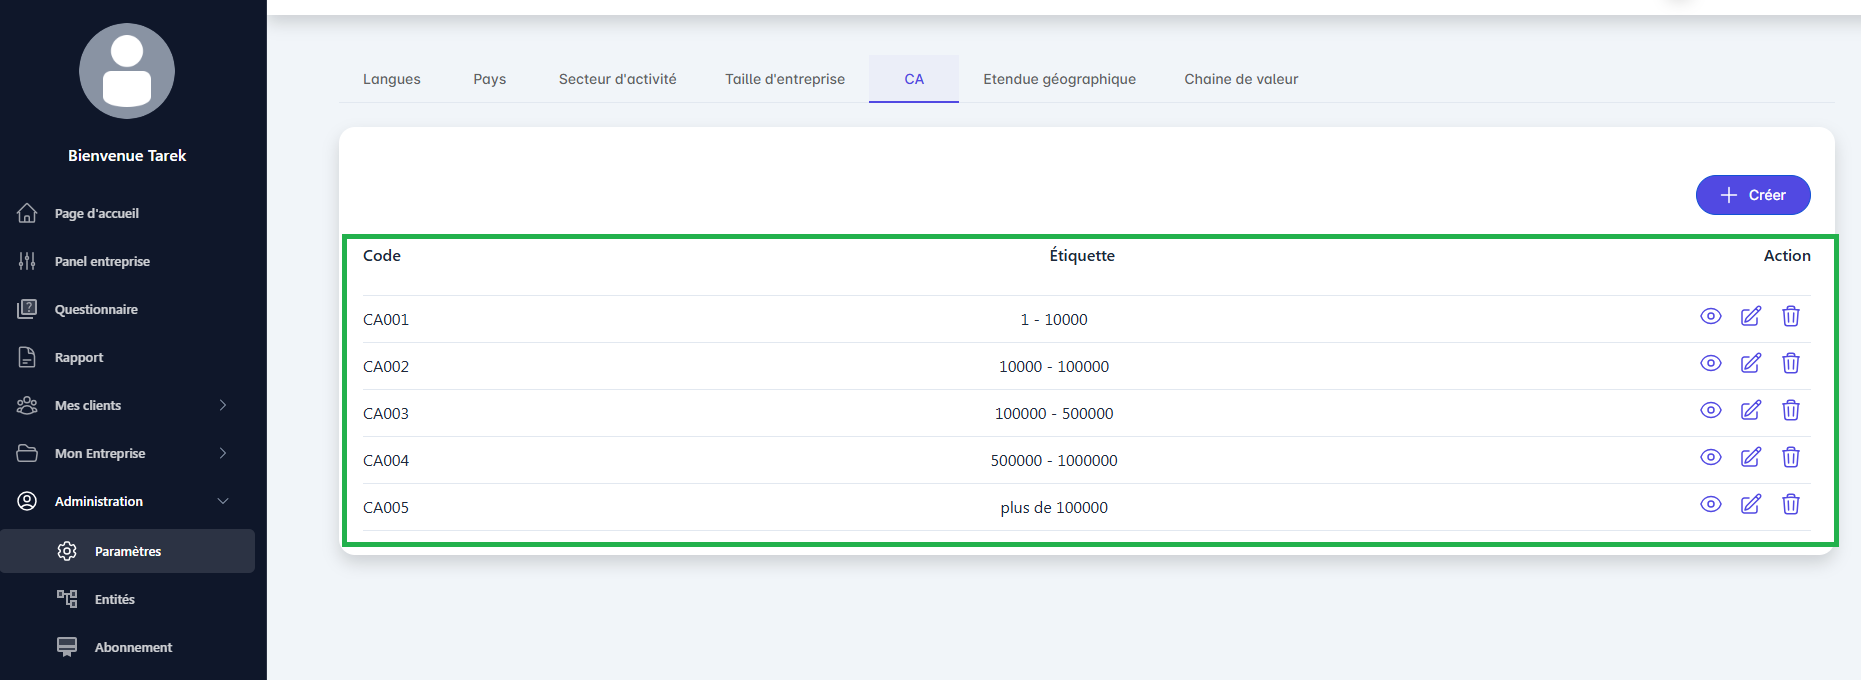Expand the Mes clients submenu
Viewport: 1861px width, 680px height.
tap(223, 405)
